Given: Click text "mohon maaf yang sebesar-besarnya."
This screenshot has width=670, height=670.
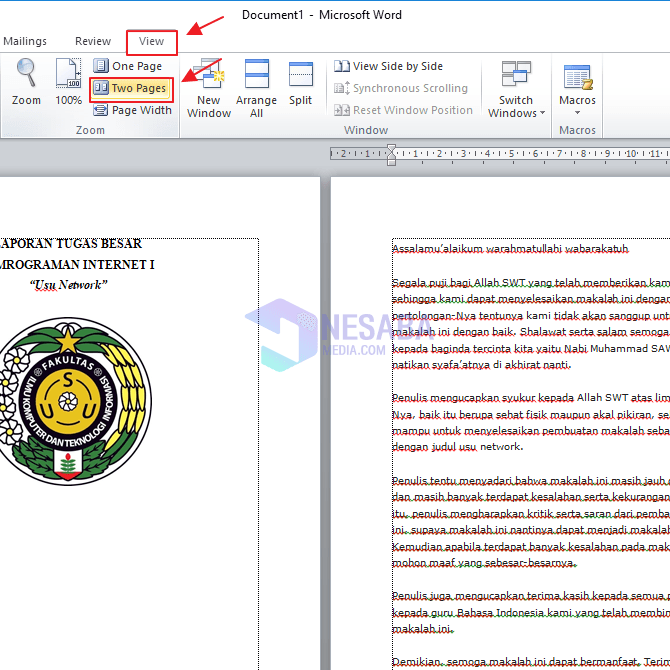Looking at the screenshot, I should (x=485, y=562).
